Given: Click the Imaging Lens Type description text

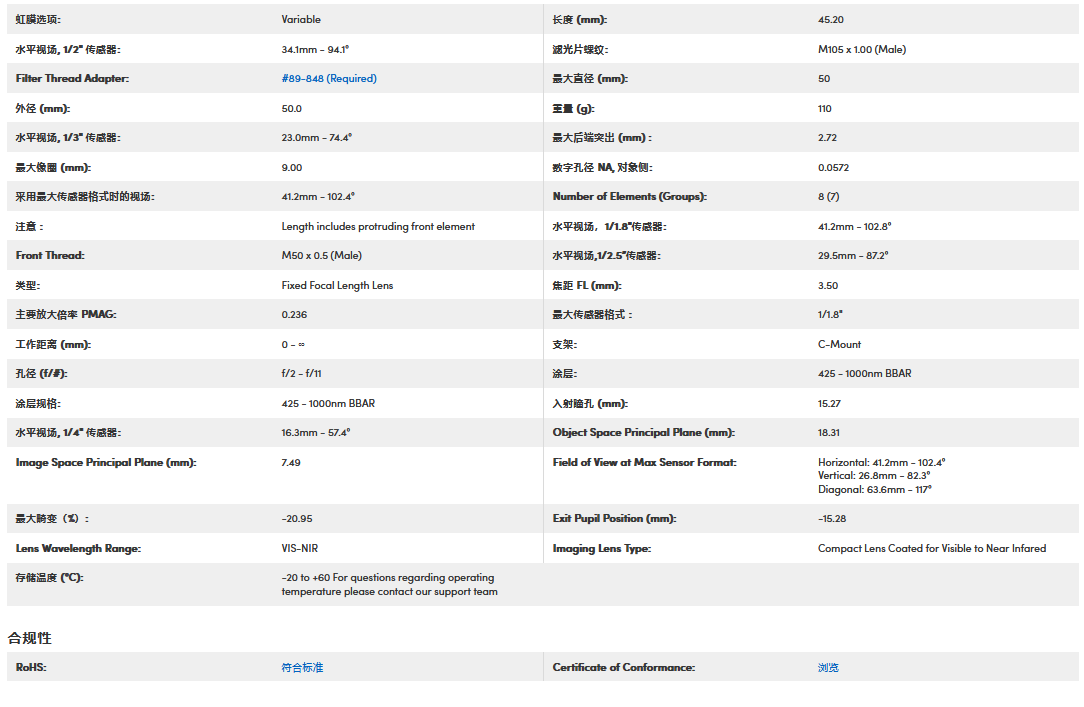Looking at the screenshot, I should pyautogui.click(x=931, y=548).
